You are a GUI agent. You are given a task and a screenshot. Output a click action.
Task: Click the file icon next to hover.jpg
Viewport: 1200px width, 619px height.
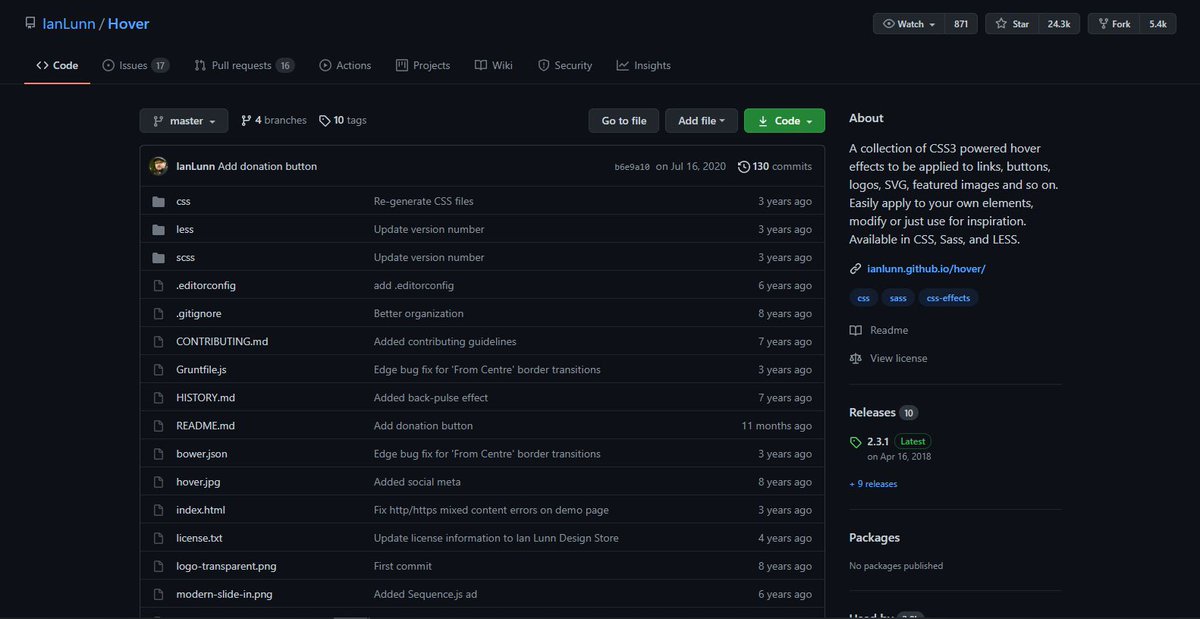tap(158, 481)
